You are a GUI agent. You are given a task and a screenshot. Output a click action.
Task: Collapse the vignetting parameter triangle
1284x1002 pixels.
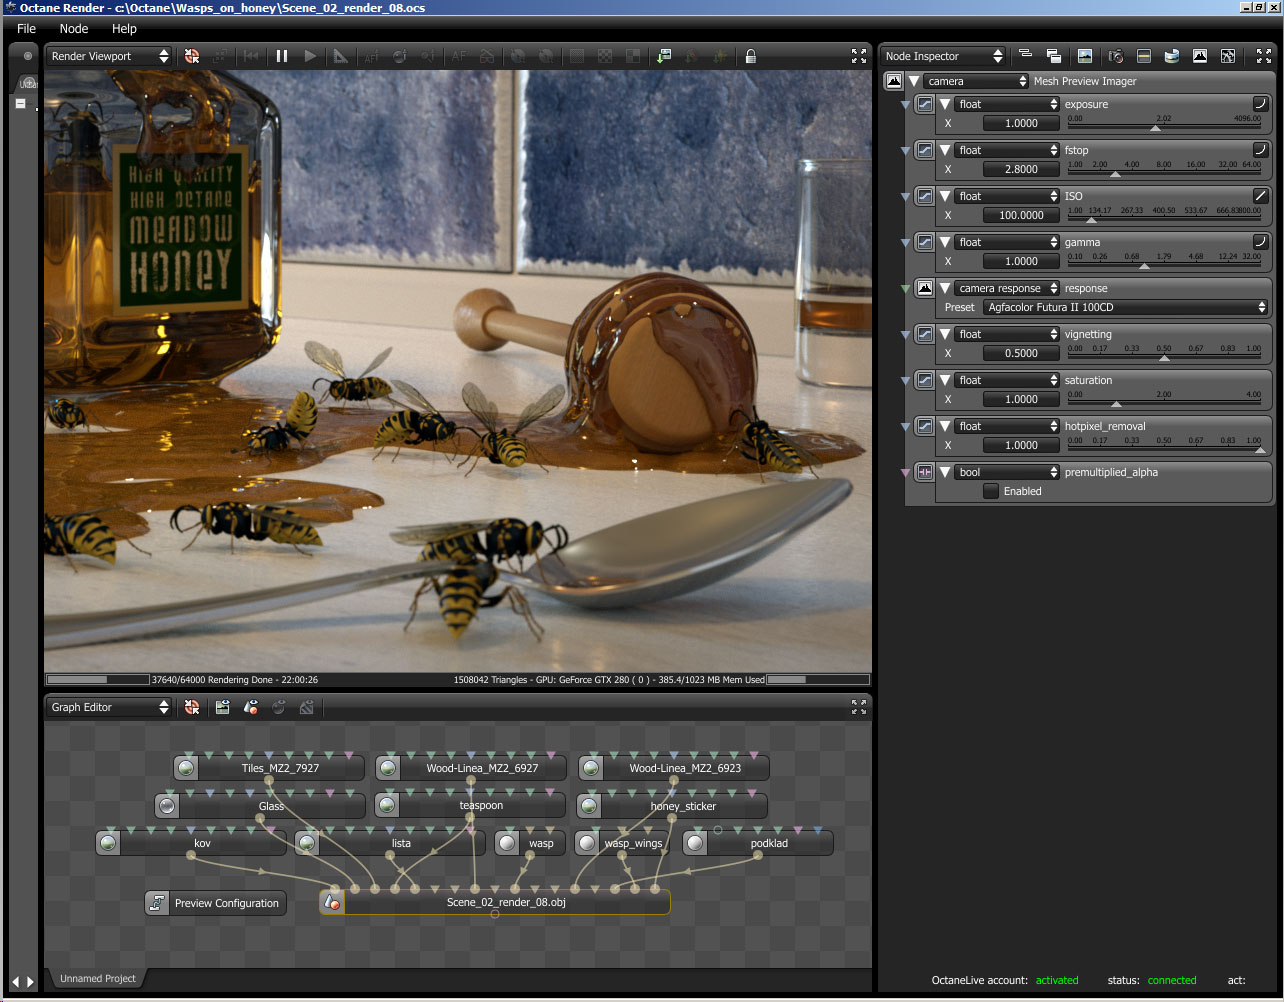click(944, 334)
